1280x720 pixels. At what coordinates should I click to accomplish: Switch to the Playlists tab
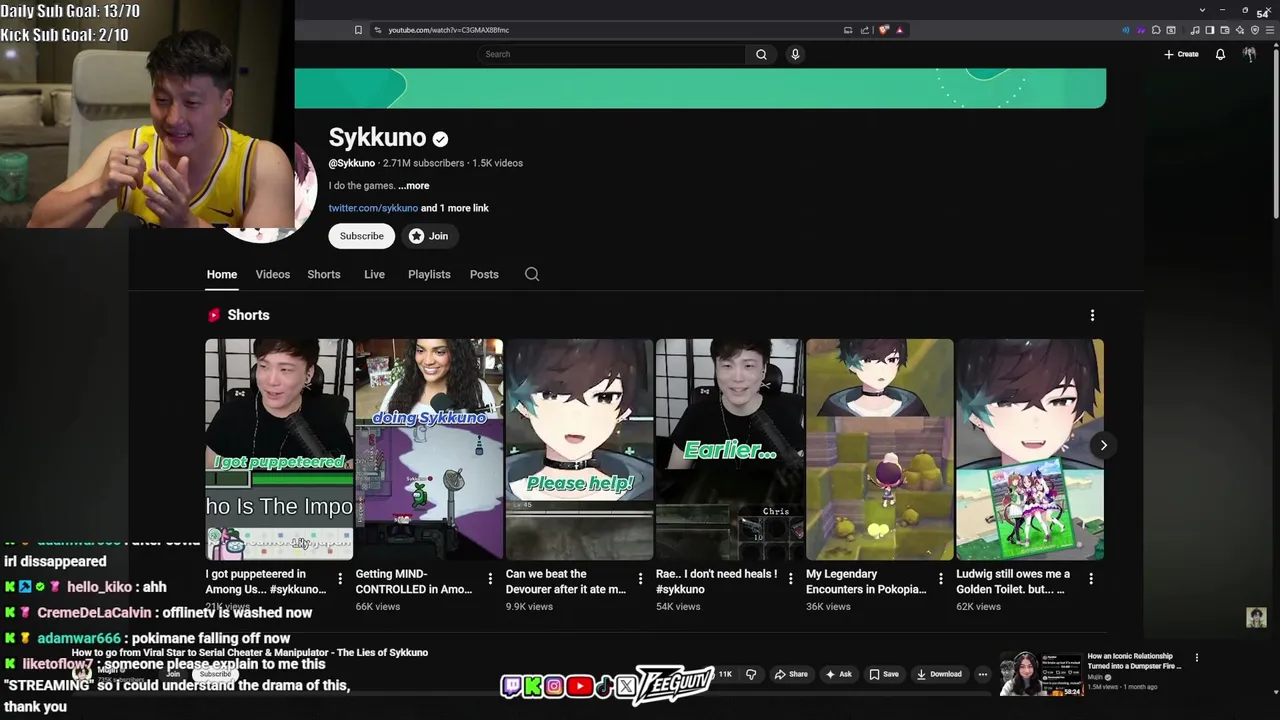click(x=429, y=274)
